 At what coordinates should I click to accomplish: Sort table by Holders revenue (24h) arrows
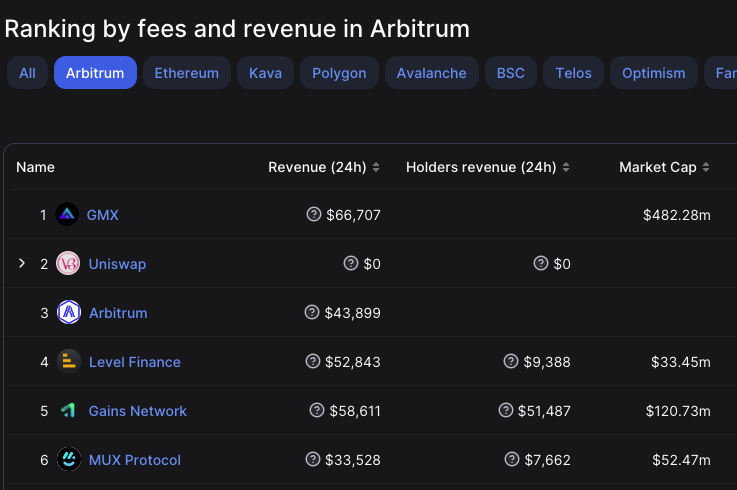pyautogui.click(x=566, y=167)
